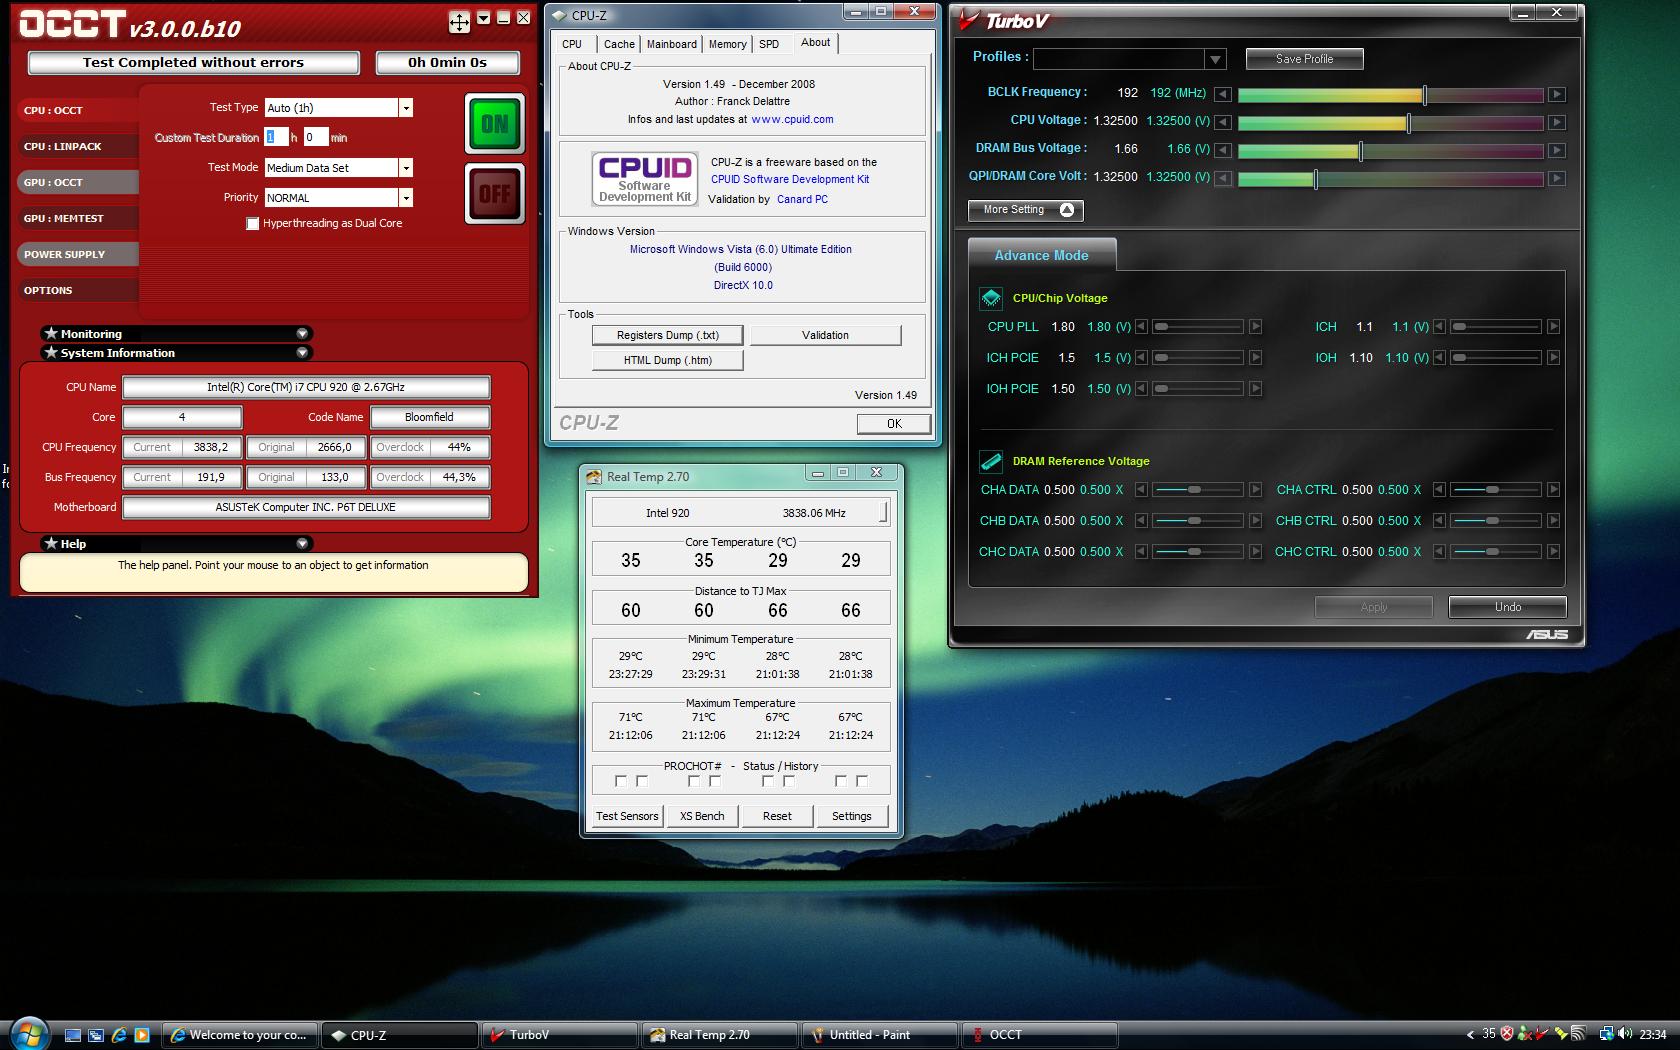Click the OCCT title bar dropdown arrow icon
Image resolution: width=1680 pixels, height=1050 pixels.
click(x=484, y=18)
